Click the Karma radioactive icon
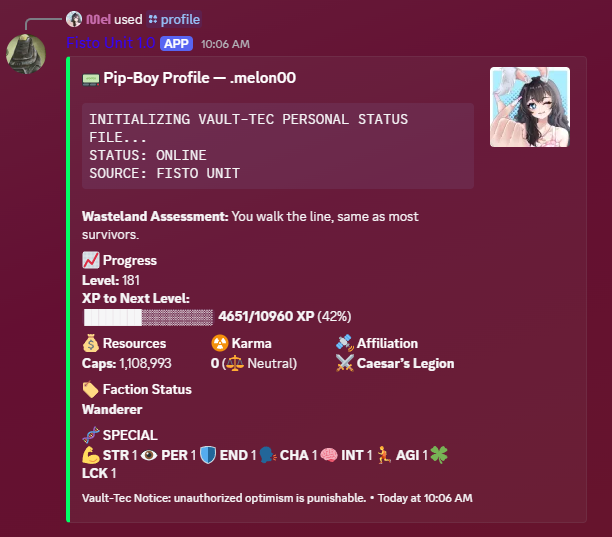 (x=220, y=343)
